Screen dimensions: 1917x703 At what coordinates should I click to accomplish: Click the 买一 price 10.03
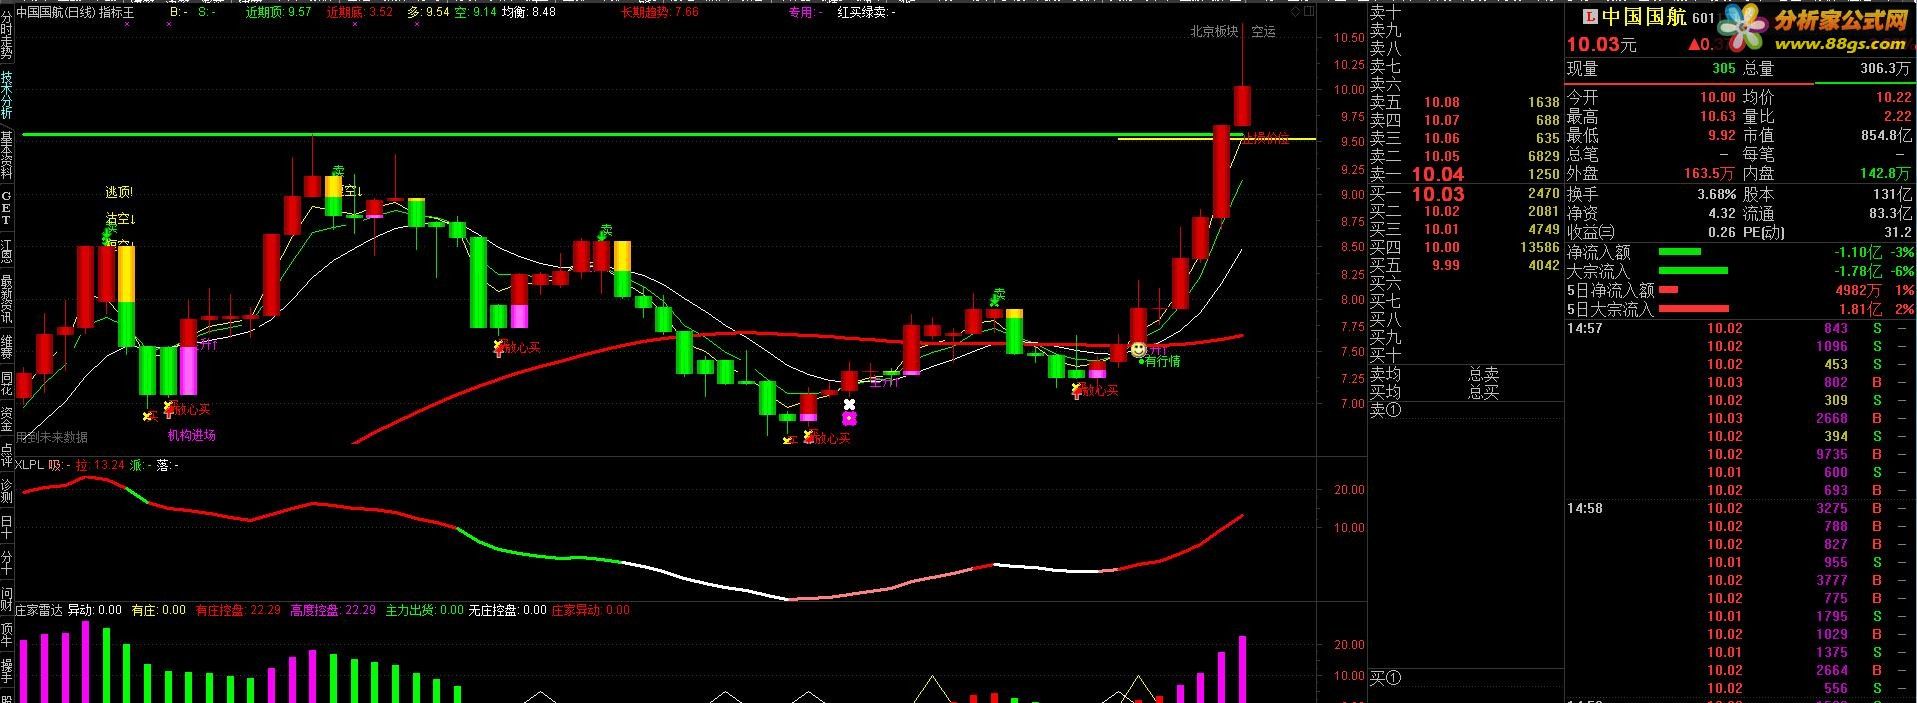pos(1438,194)
